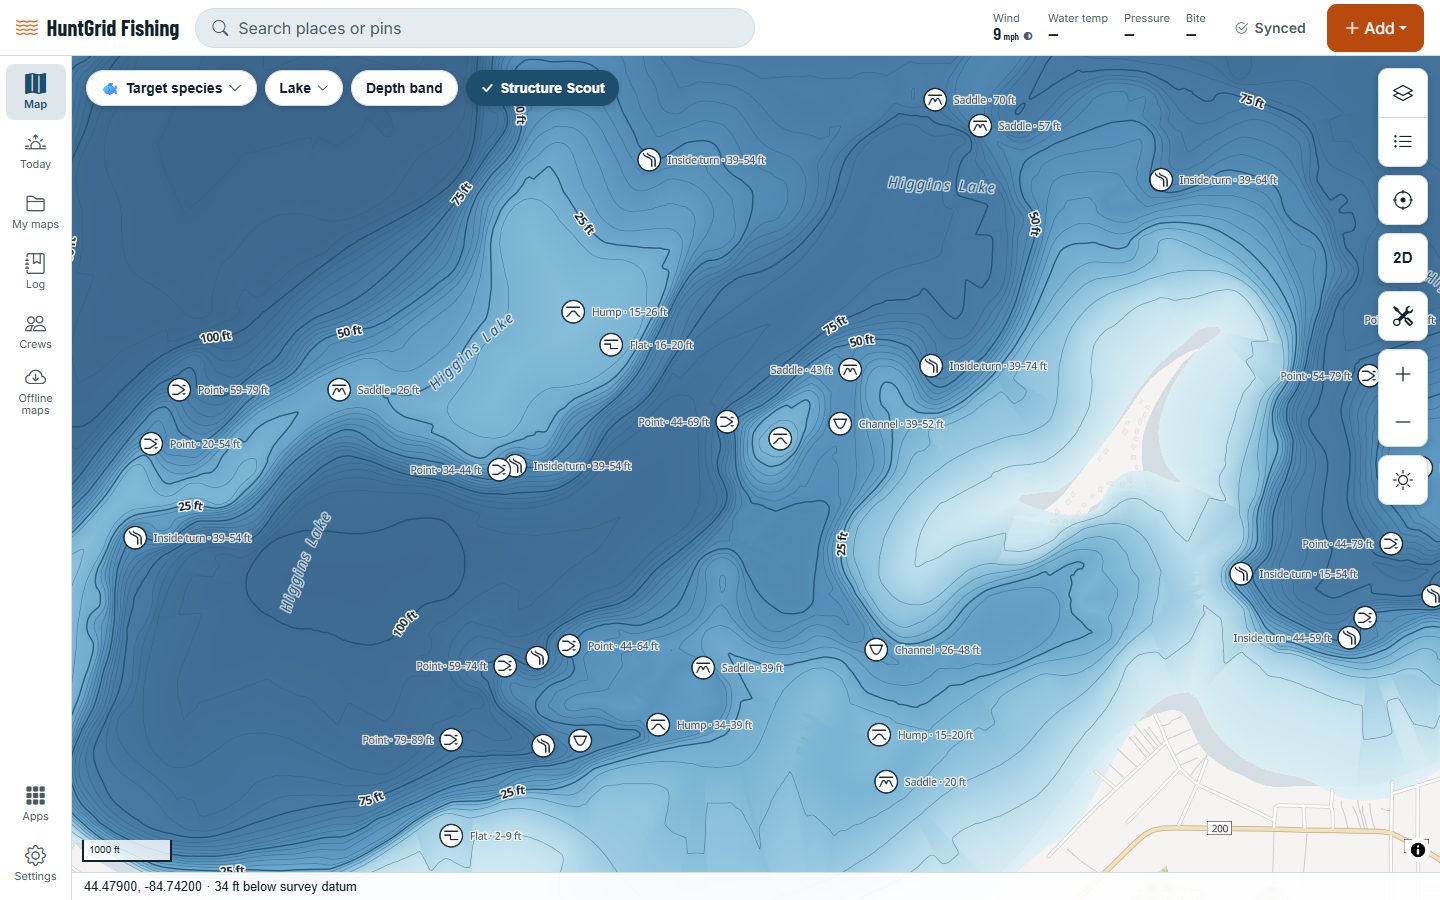Click map attribution info icon
1440x900 pixels.
pyautogui.click(x=1417, y=850)
